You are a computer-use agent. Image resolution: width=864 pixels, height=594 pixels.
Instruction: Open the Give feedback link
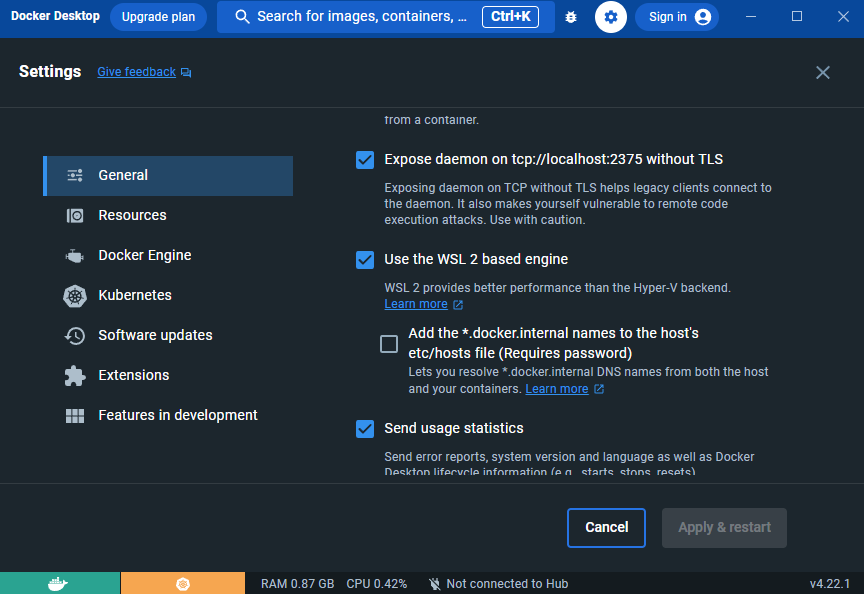(137, 72)
